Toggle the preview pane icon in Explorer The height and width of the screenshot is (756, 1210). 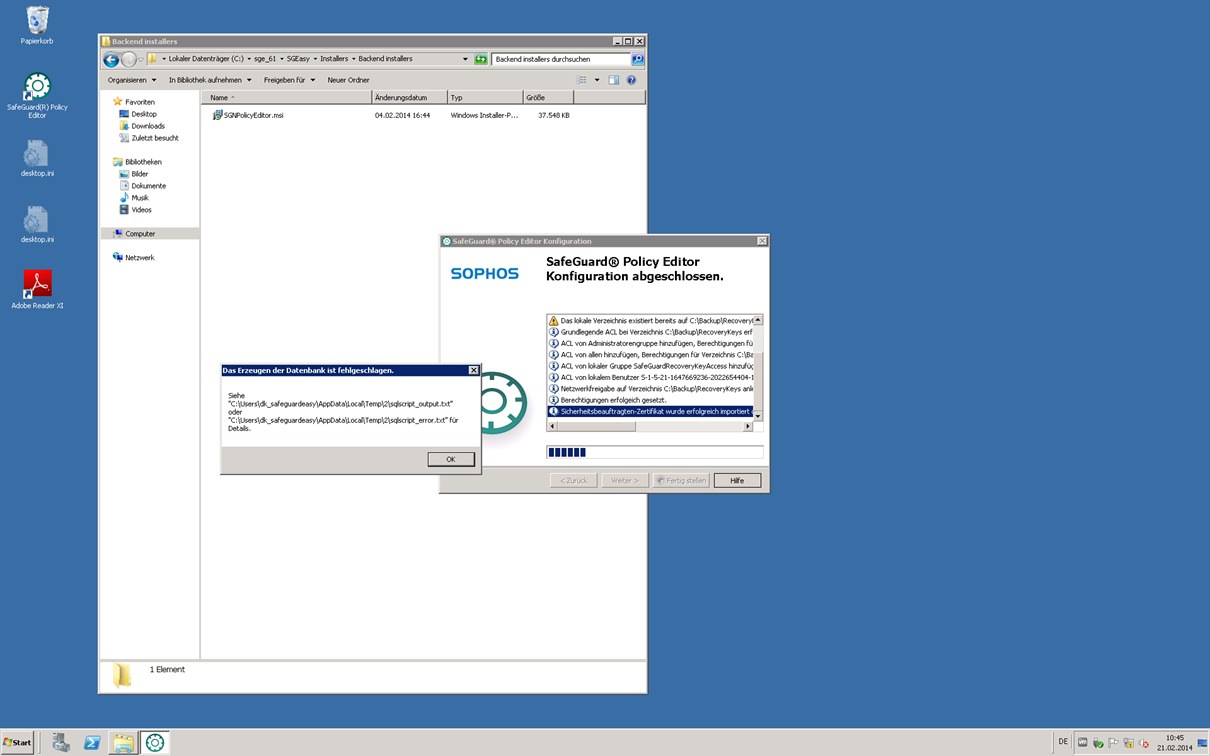pyautogui.click(x=614, y=80)
